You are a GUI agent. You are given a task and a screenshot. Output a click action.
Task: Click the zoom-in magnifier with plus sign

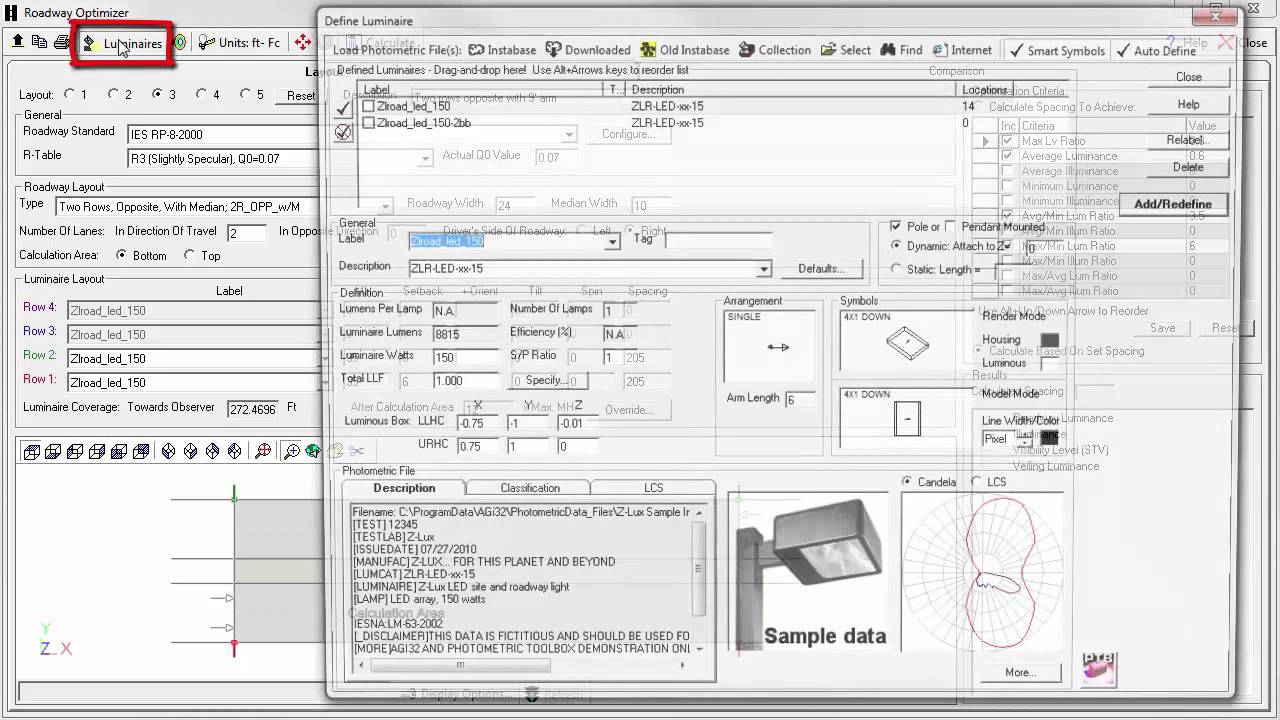291,452
